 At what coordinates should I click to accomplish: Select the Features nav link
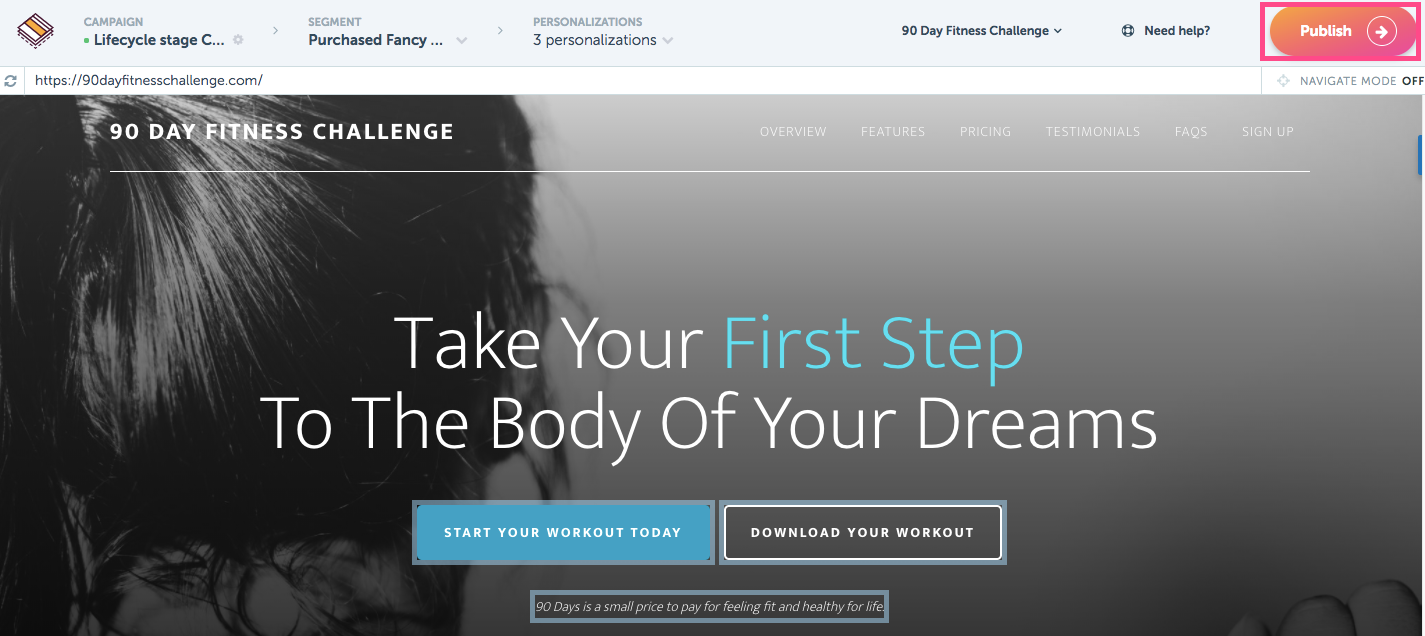point(893,132)
